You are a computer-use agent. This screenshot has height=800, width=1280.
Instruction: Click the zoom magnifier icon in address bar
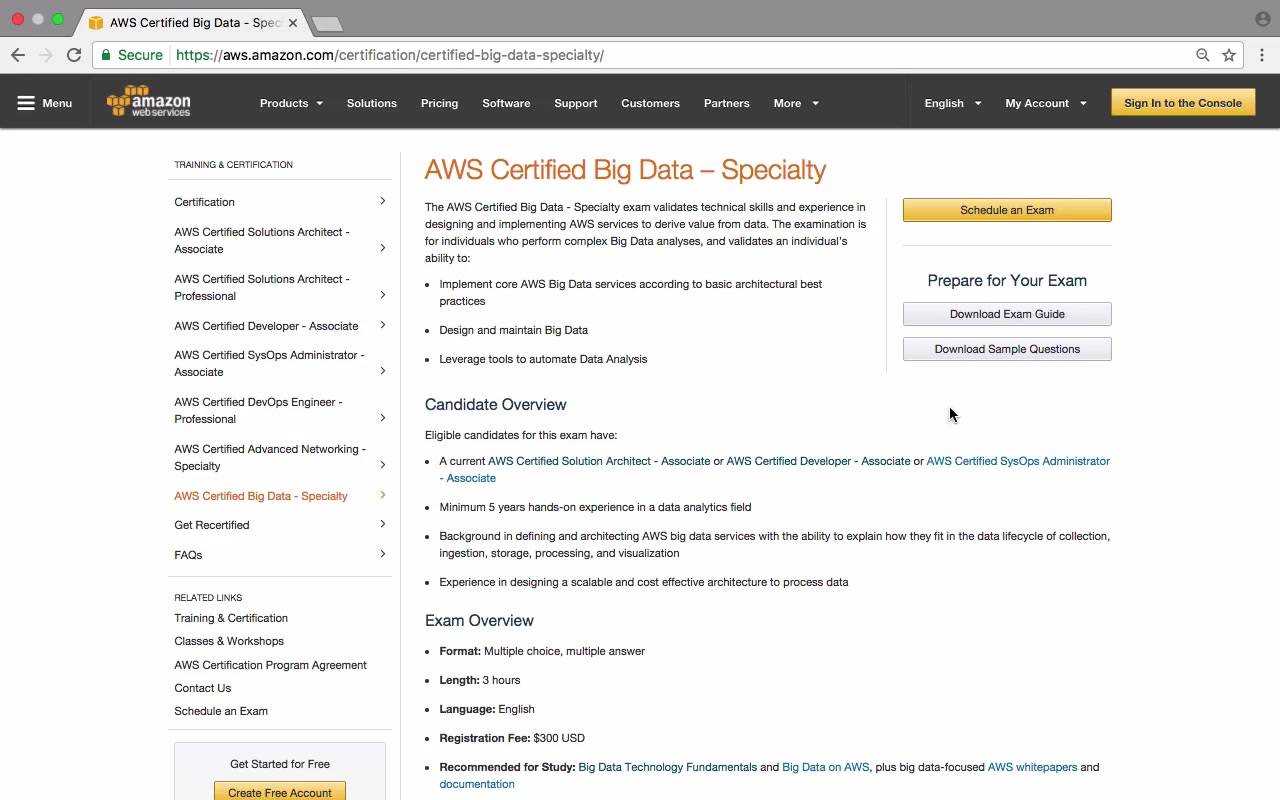pos(1203,55)
